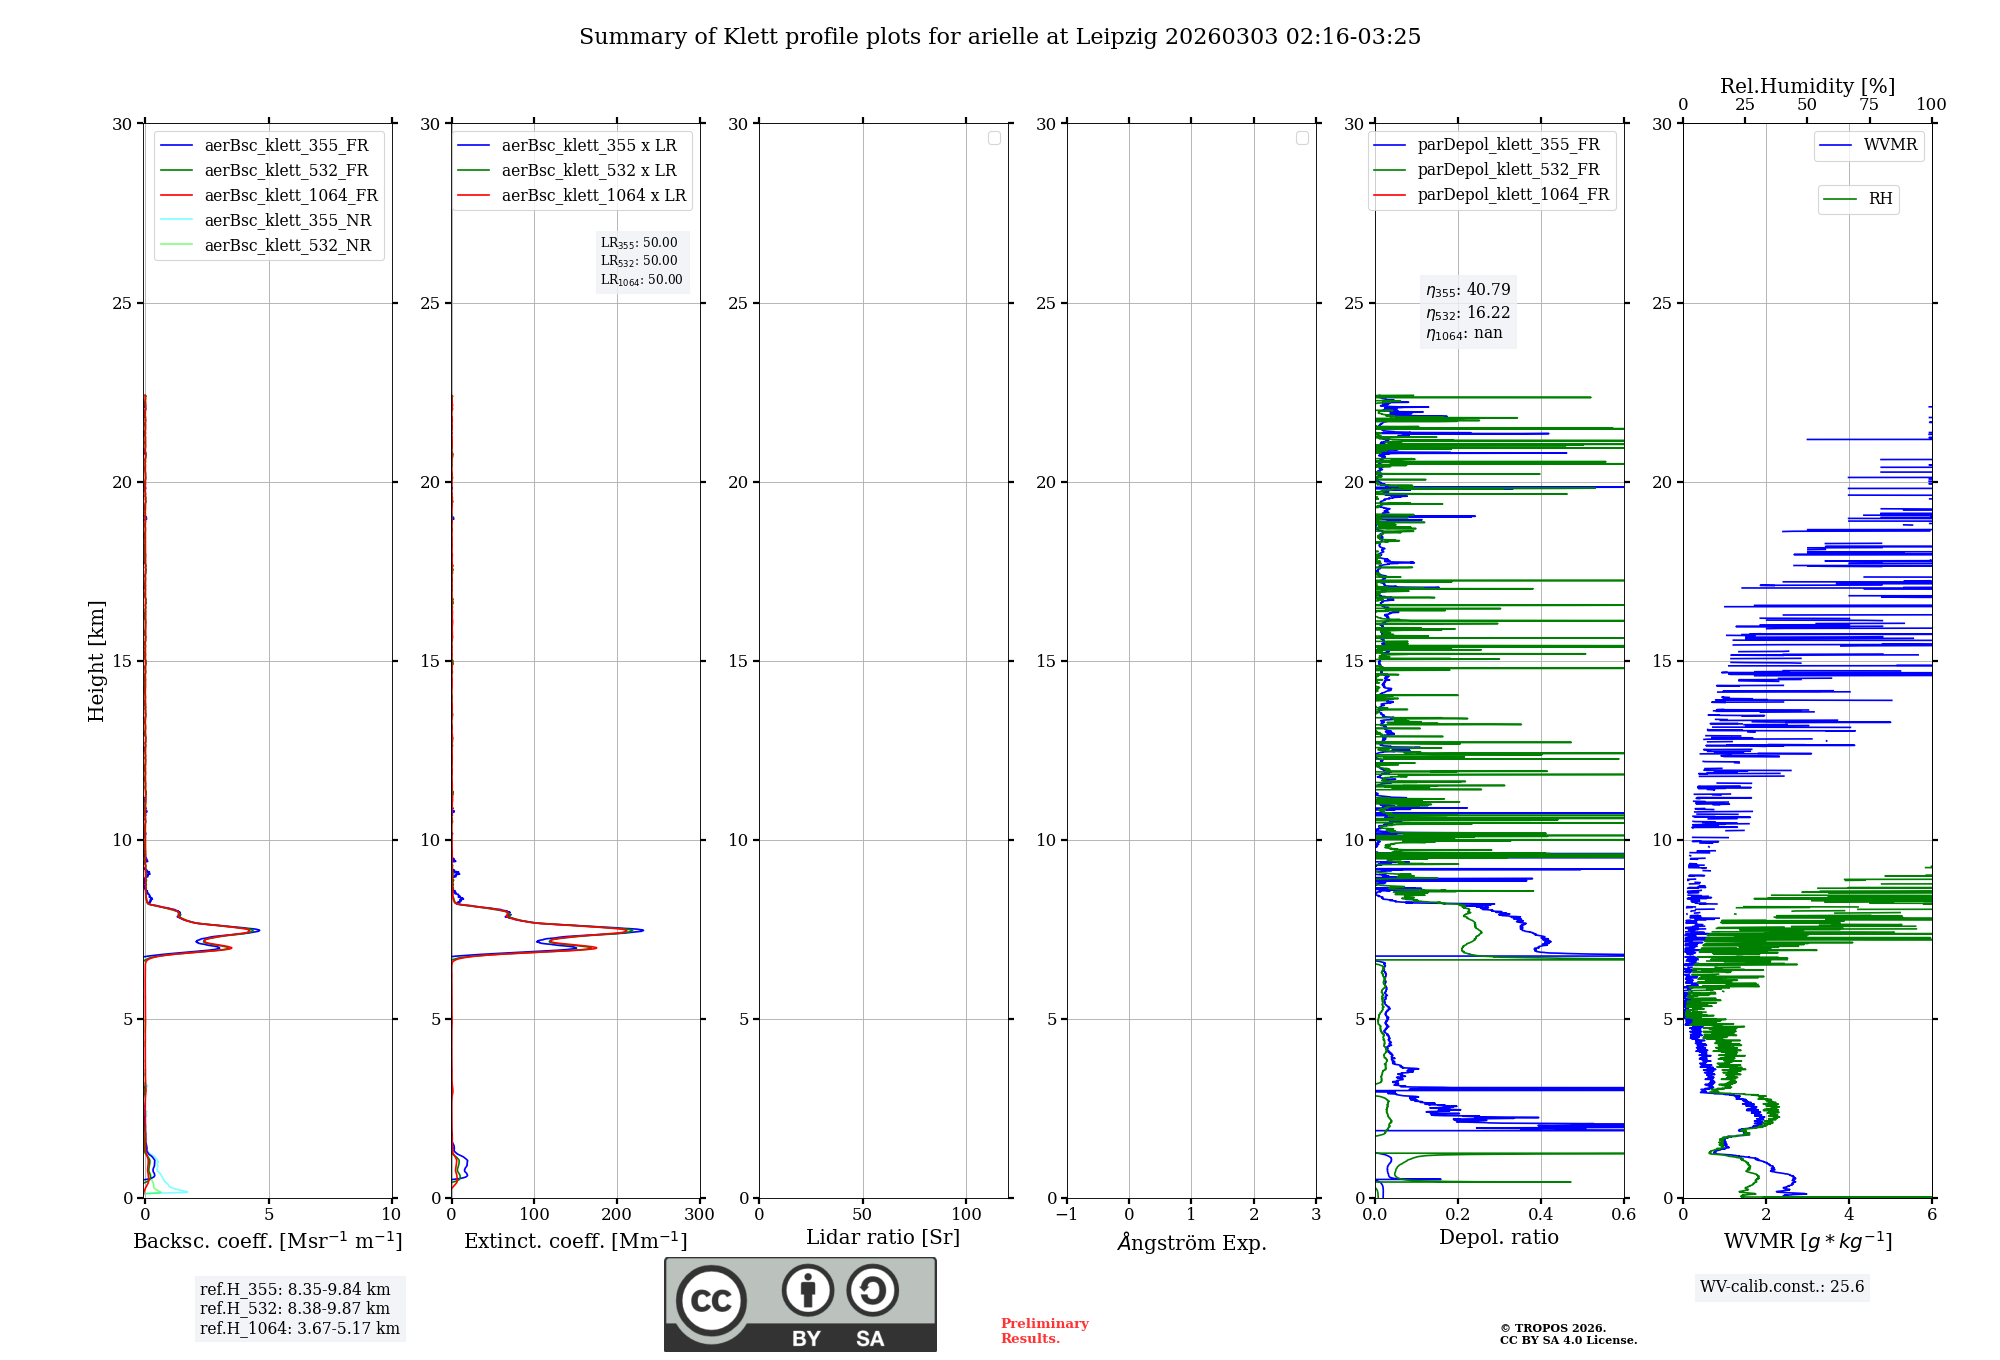Click the Height [km] y-axis label
Image resolution: width=2000 pixels, height=1360 pixels.
tap(96, 660)
